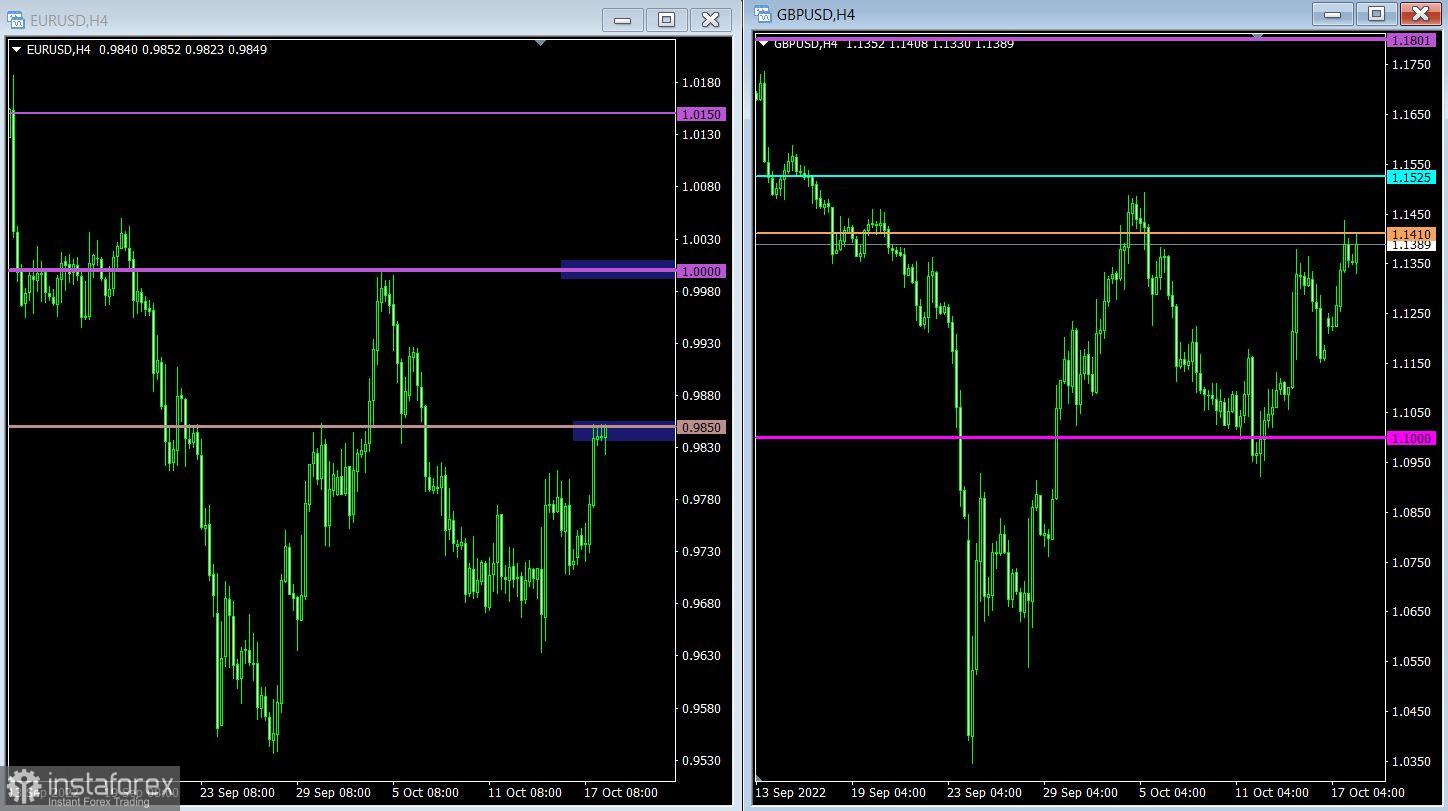Screen dimensions: 1448x811
Task: Click the GBPUSD chart shift triangle marker
Action: [1258, 35]
